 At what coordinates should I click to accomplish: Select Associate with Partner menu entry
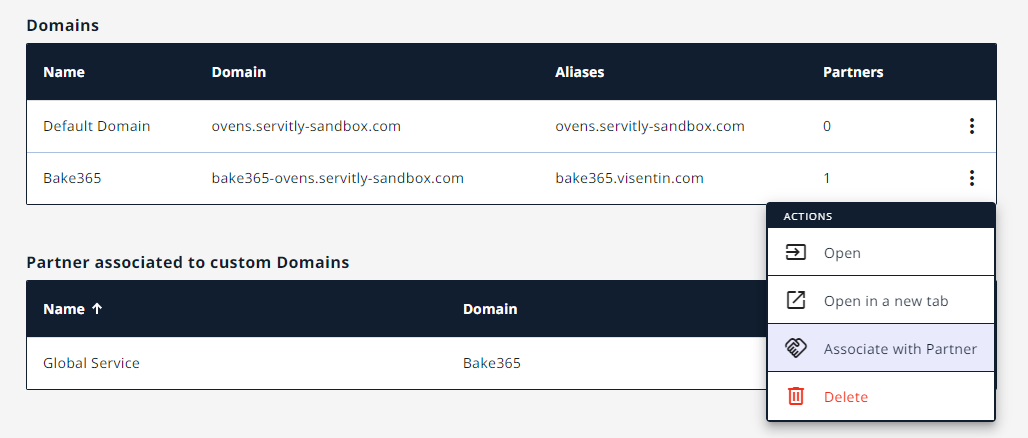899,349
